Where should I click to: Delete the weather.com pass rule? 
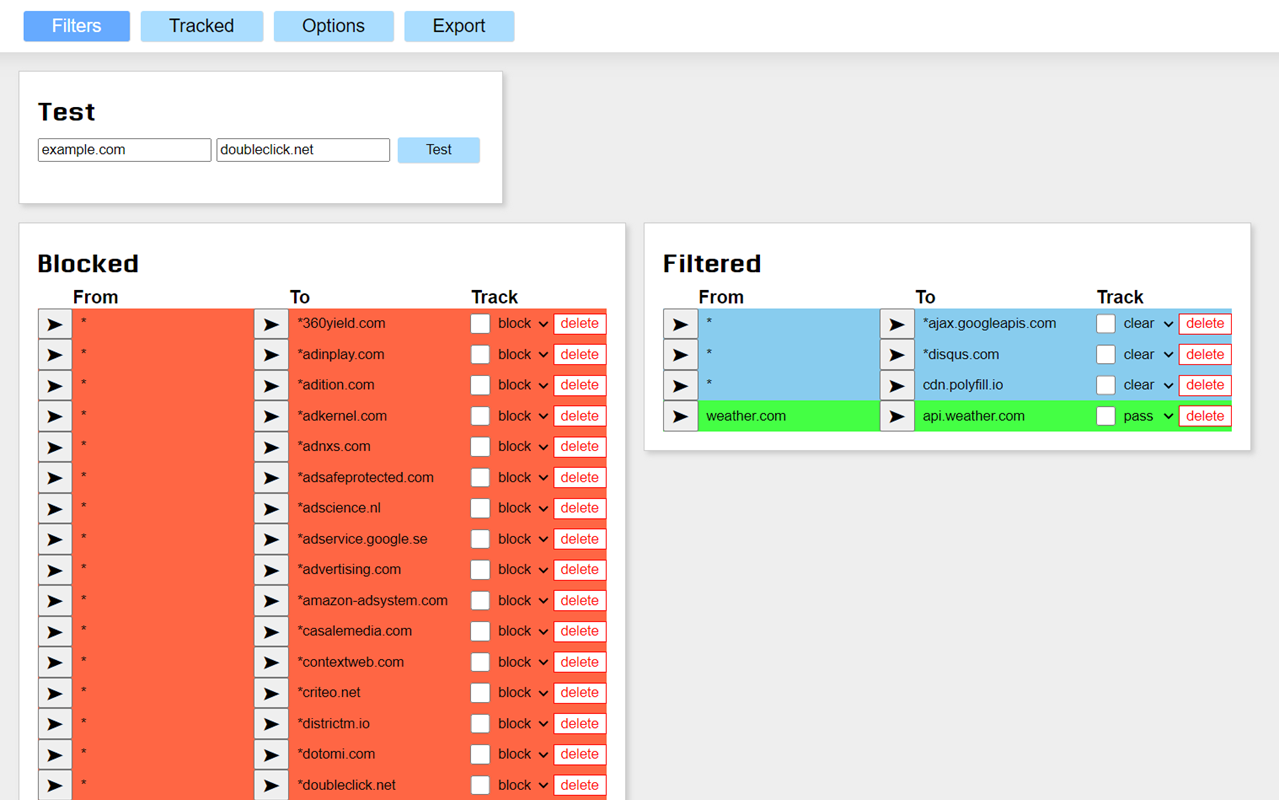click(x=1205, y=416)
